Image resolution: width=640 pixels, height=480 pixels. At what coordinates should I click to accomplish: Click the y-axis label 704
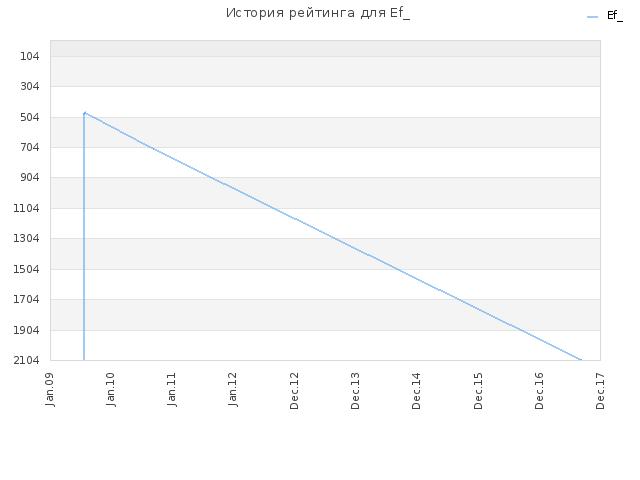pos(30,147)
